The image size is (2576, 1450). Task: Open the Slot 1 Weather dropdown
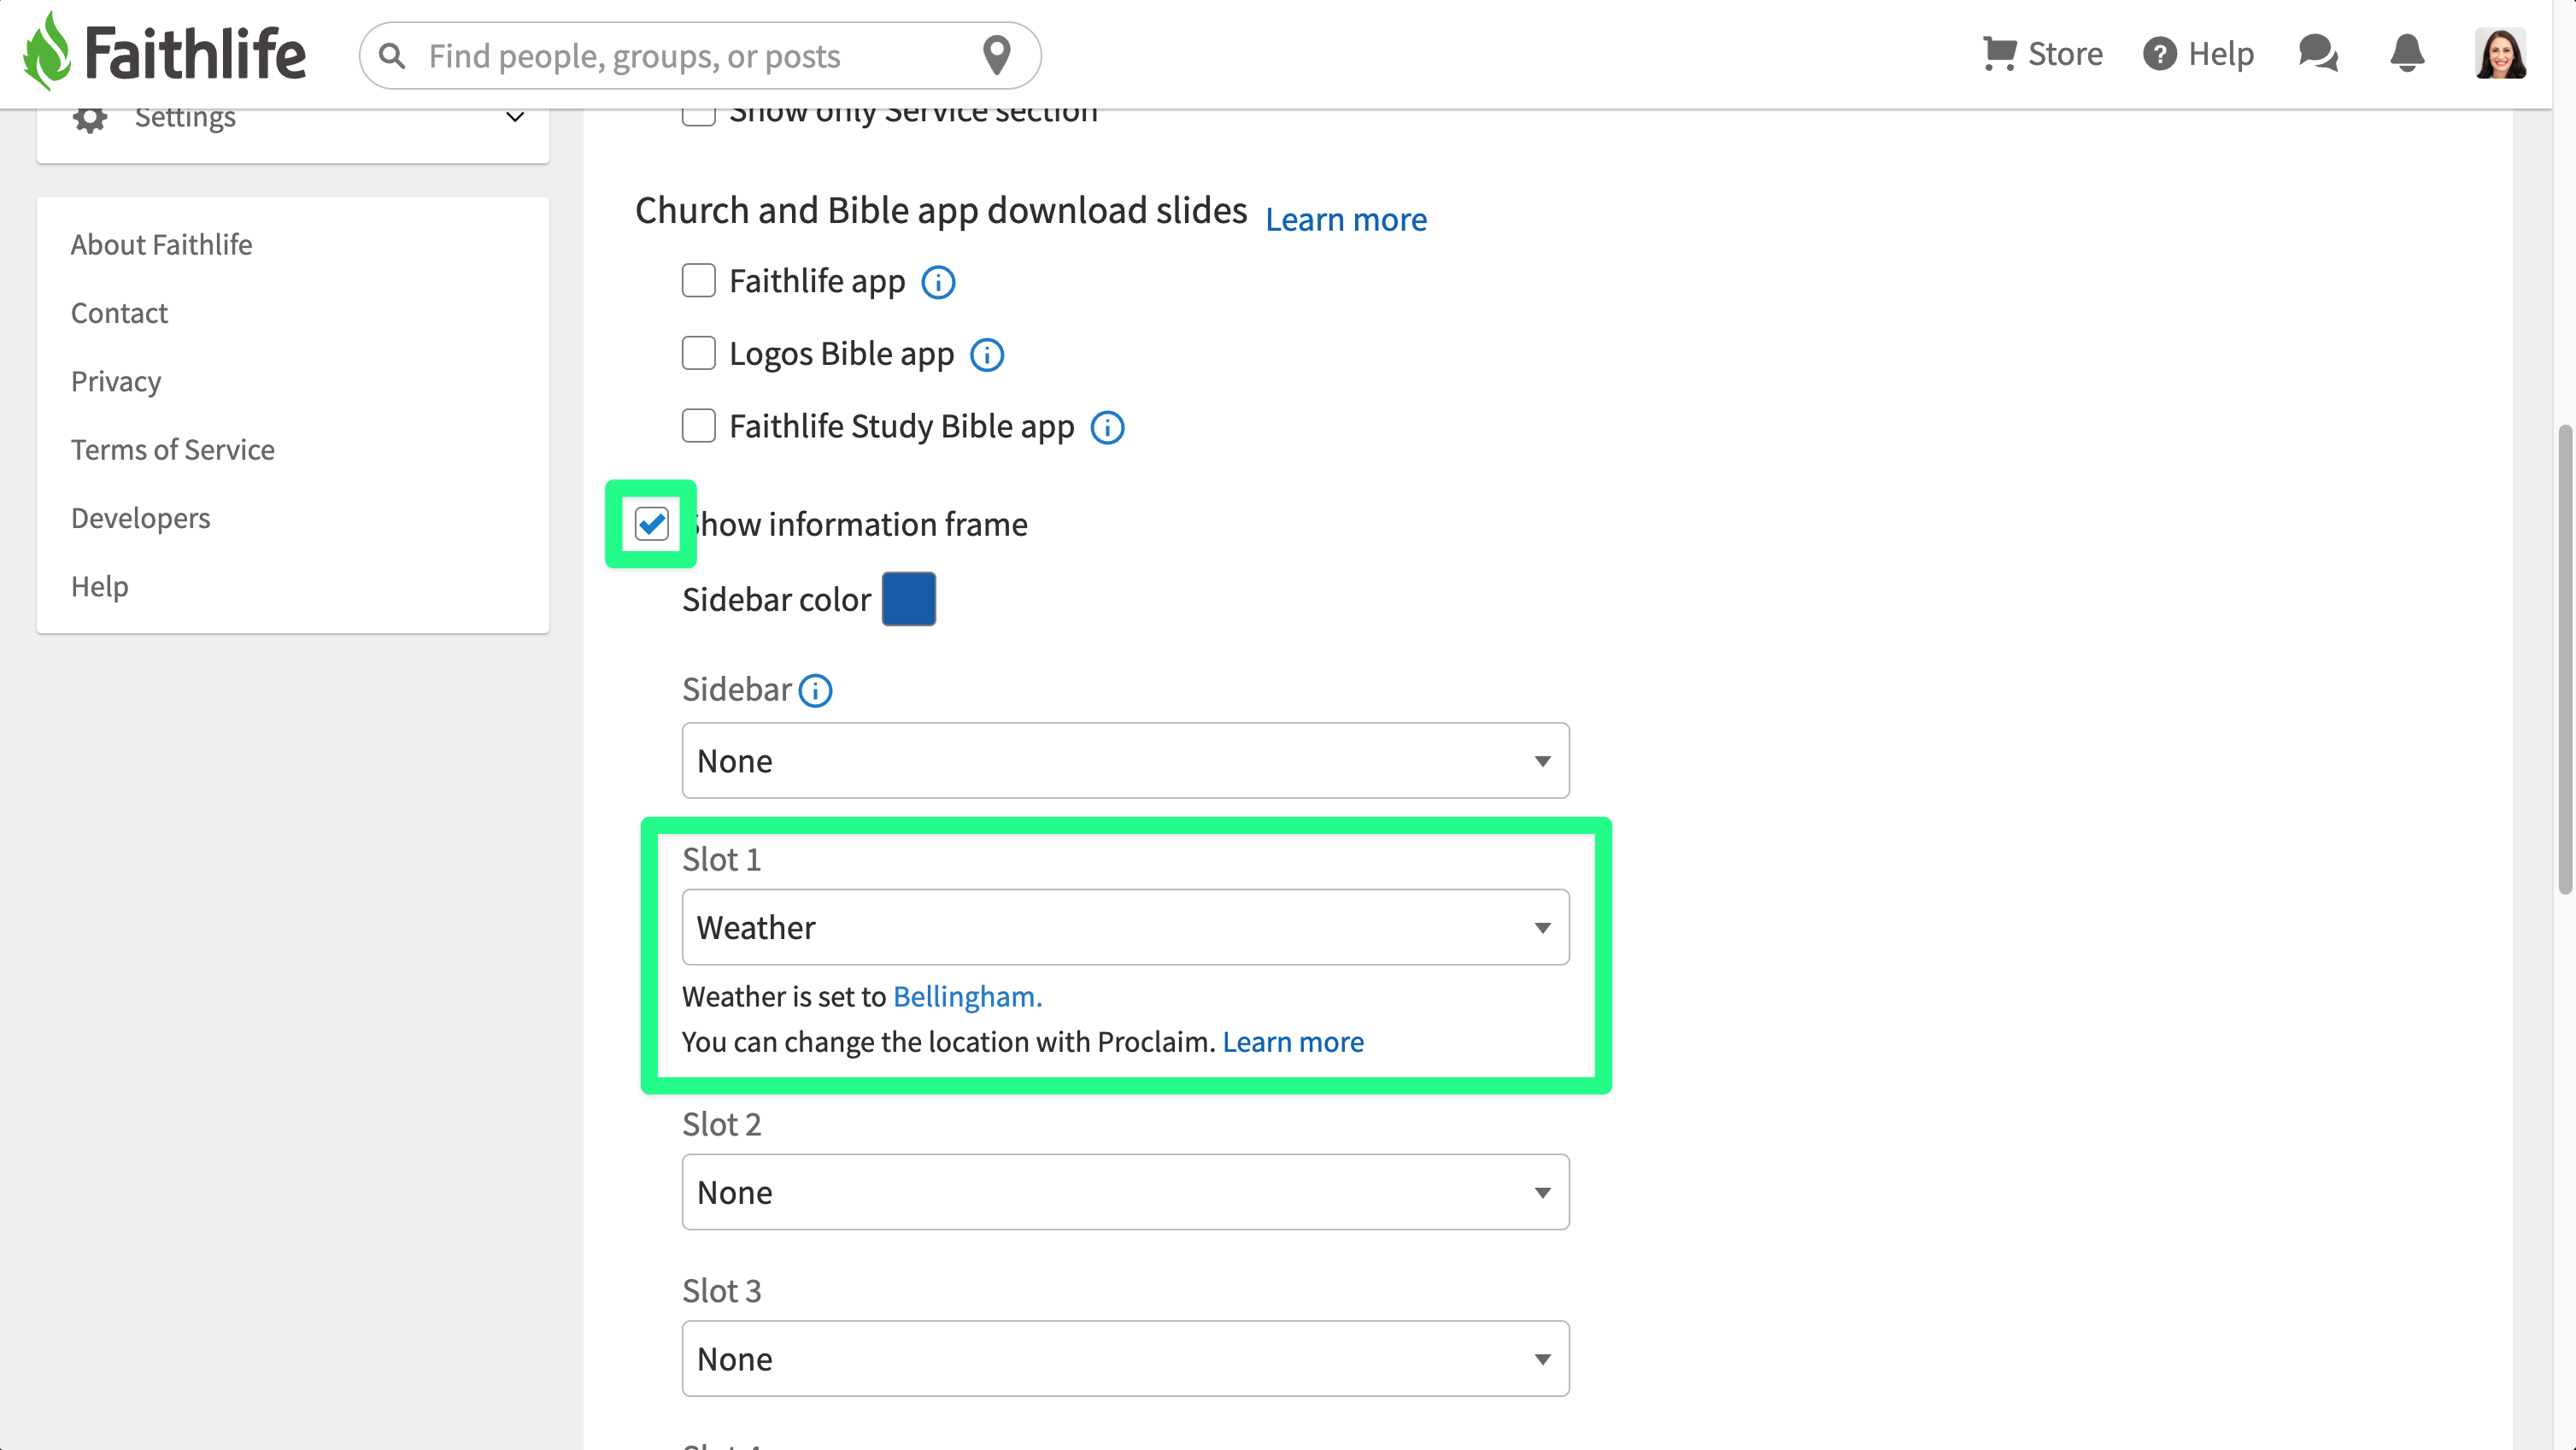(x=1125, y=927)
